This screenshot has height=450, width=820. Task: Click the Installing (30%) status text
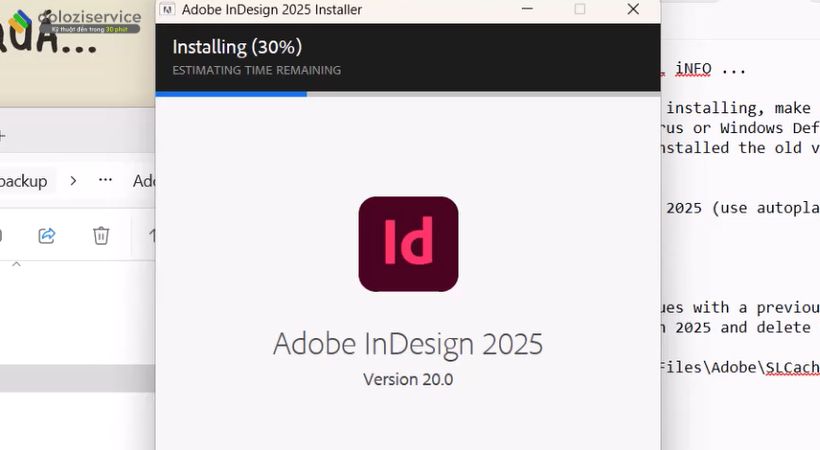click(x=237, y=47)
